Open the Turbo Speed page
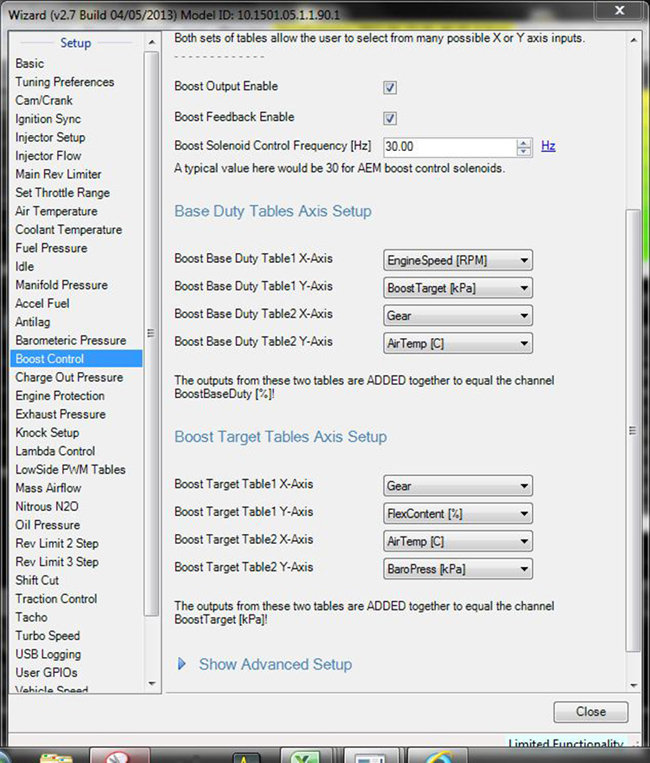650x763 pixels. pyautogui.click(x=48, y=636)
